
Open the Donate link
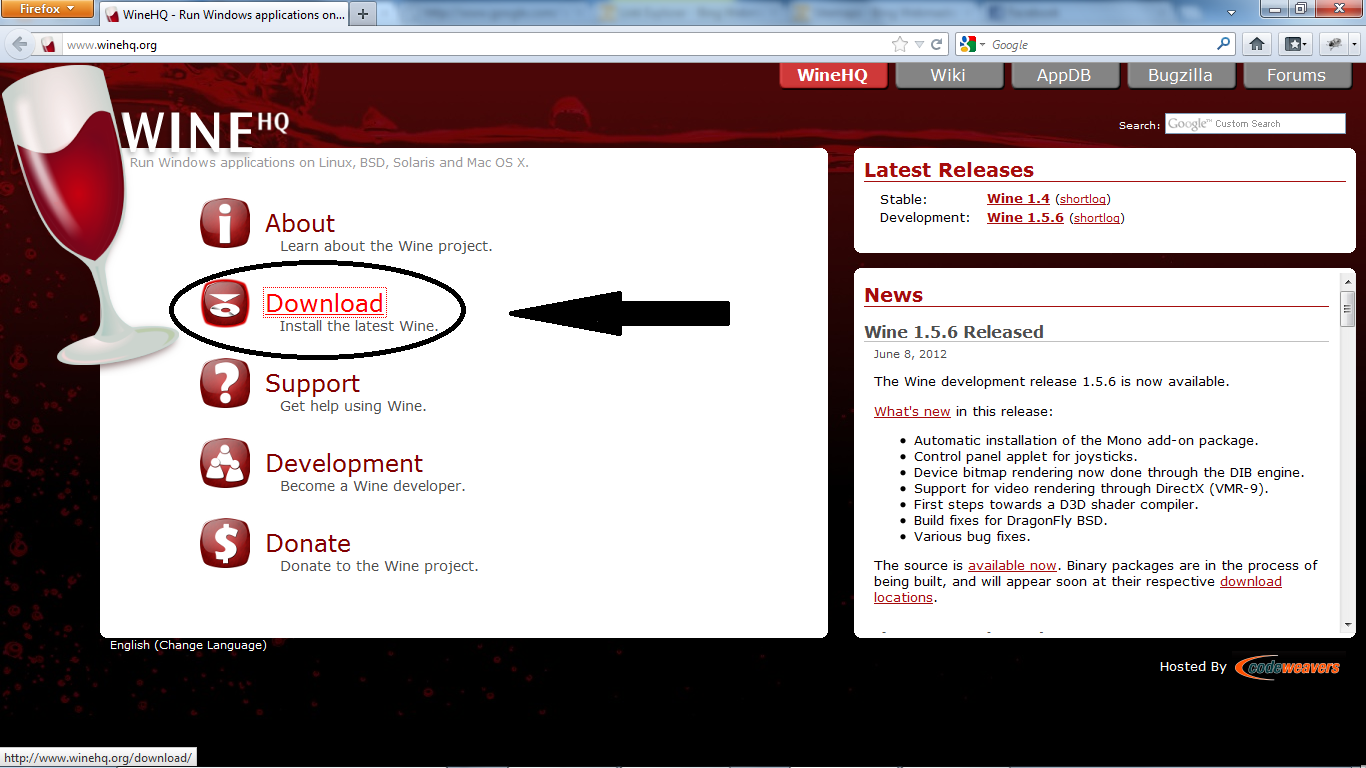tap(308, 543)
